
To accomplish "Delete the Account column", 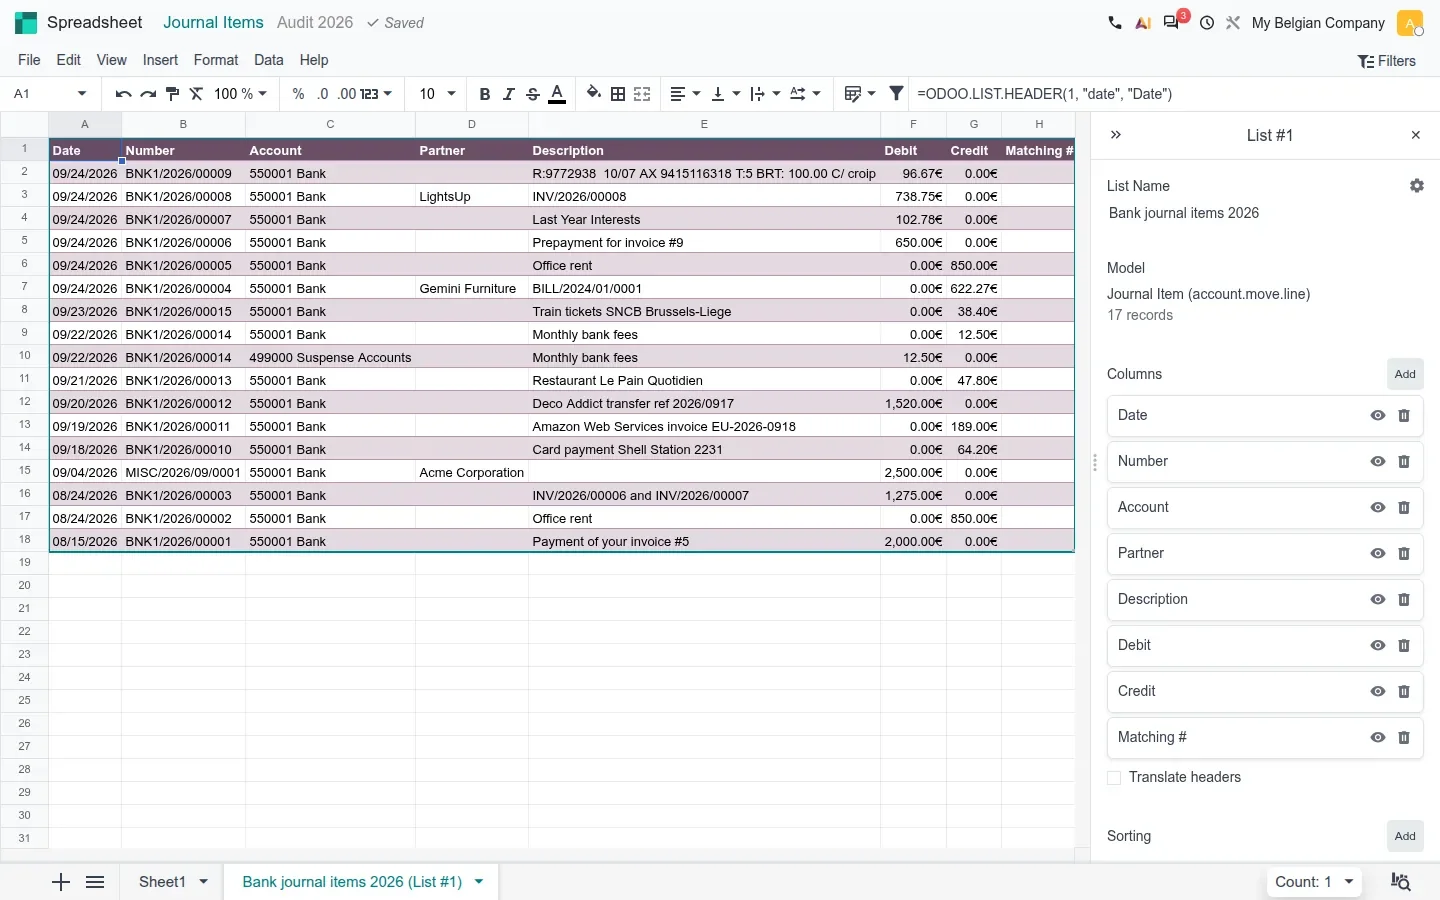I will 1404,508.
